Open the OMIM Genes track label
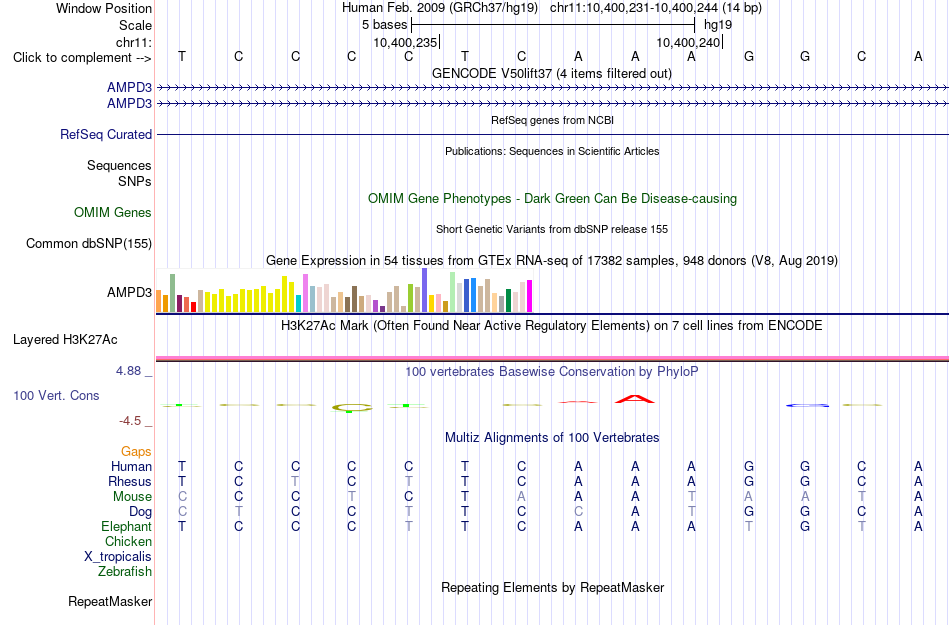Viewport: 950px width, 625px height. pos(112,213)
